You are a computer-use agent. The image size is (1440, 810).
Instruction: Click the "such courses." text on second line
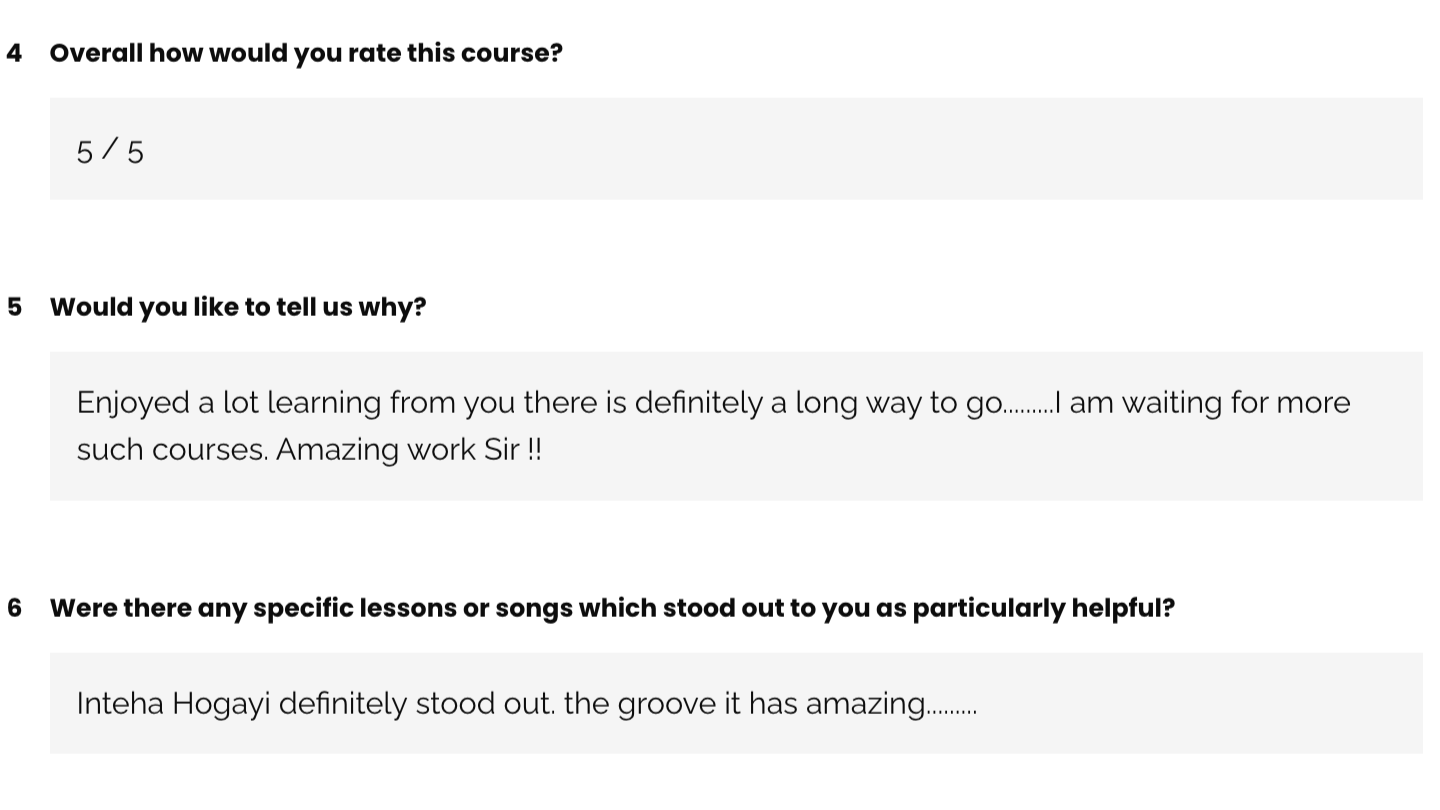[x=172, y=450]
